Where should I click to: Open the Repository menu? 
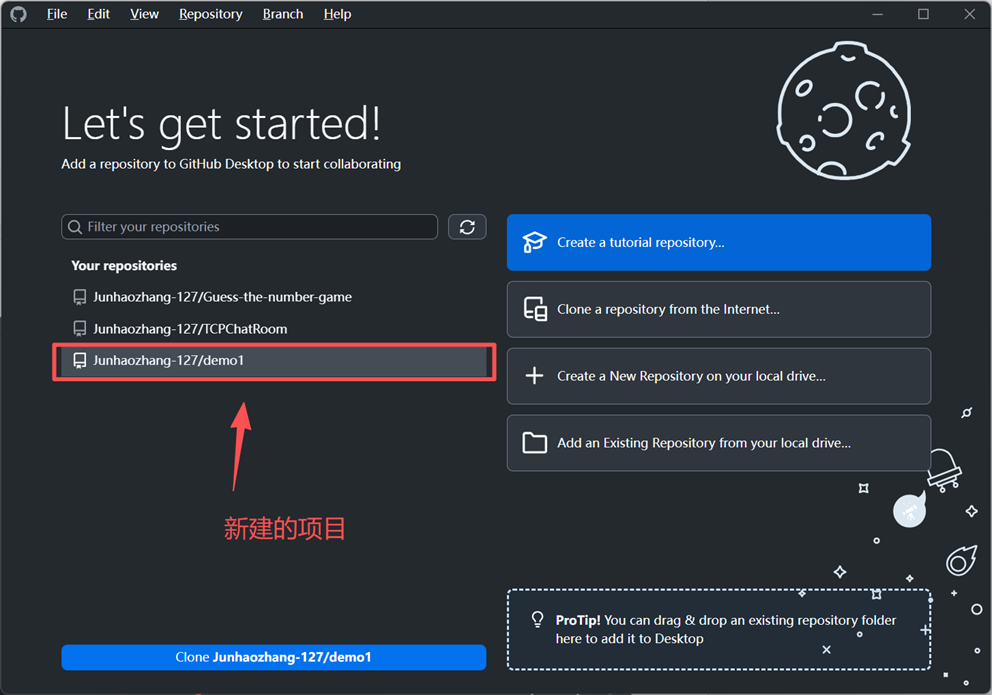coord(211,14)
